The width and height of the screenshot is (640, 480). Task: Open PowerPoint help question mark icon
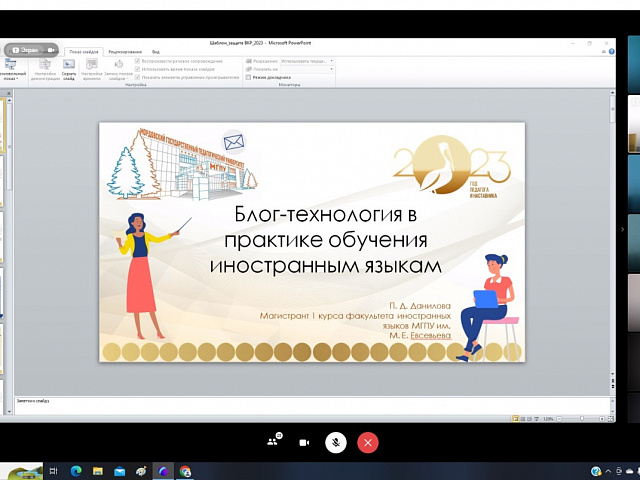point(612,51)
